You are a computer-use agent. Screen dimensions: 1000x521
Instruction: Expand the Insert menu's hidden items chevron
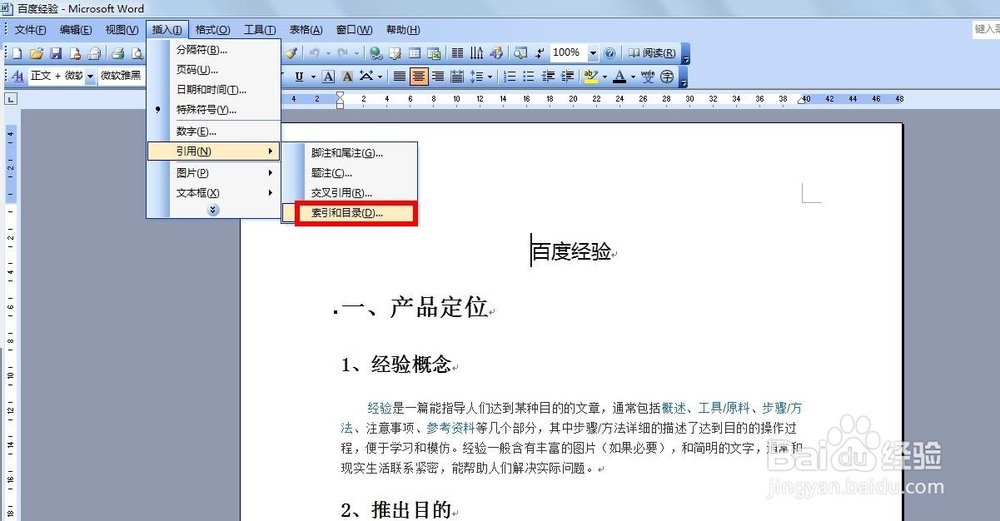pos(213,210)
